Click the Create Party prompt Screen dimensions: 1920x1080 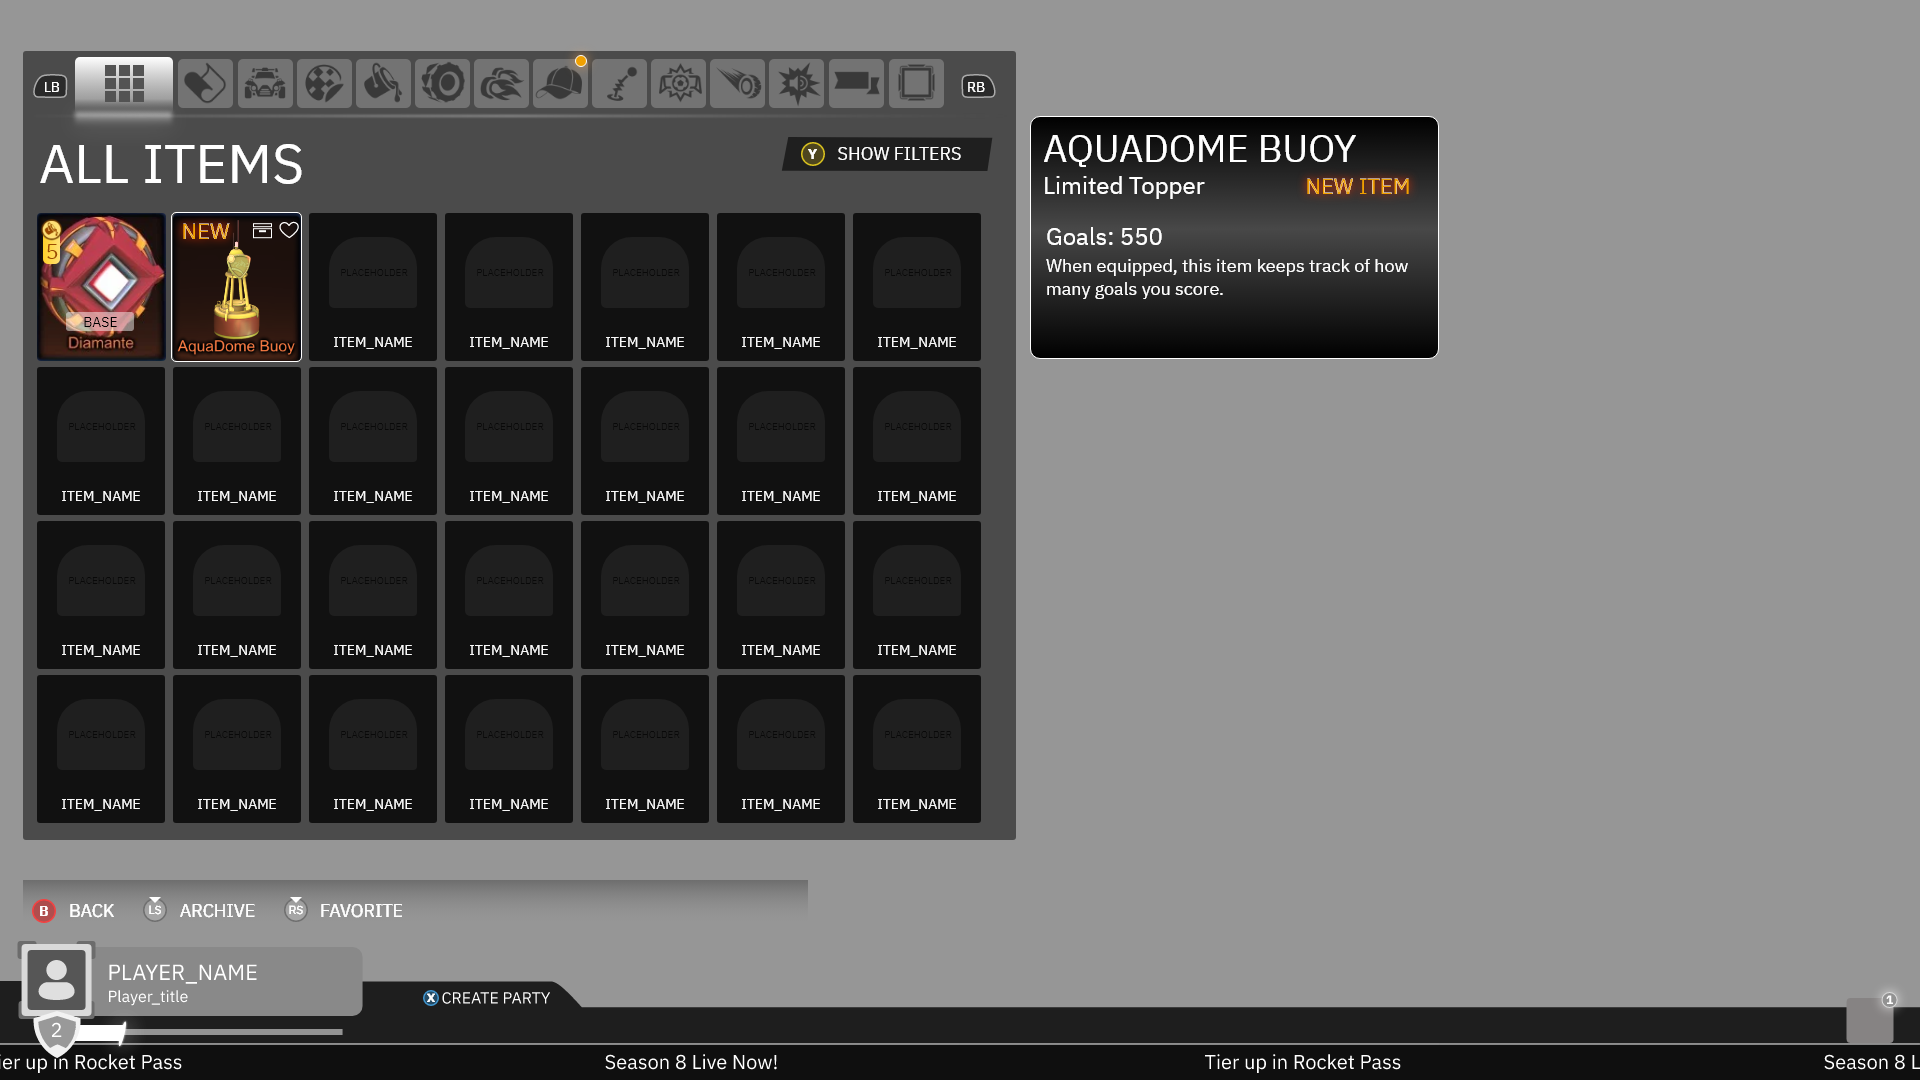click(487, 998)
